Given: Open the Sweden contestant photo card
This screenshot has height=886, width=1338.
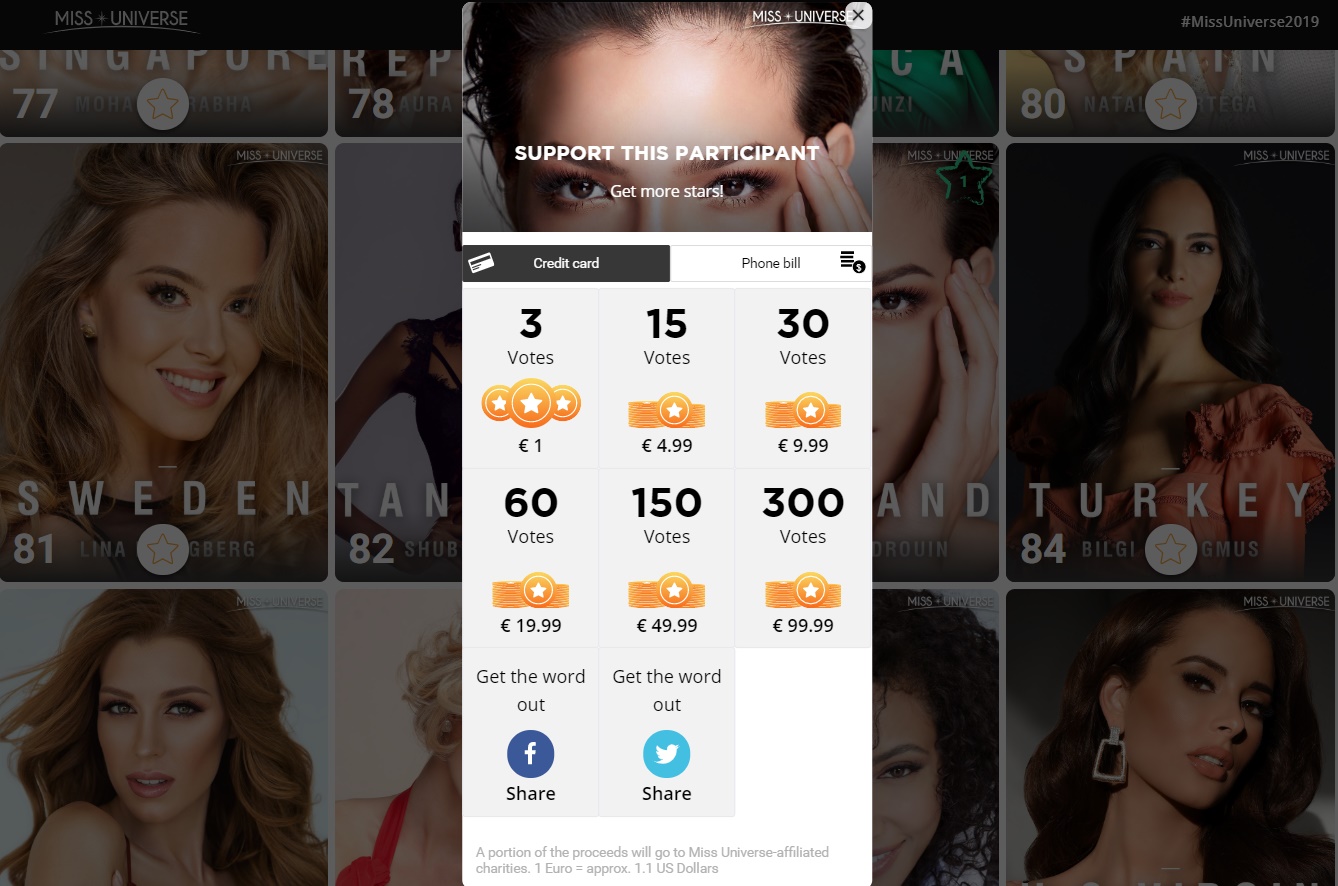Looking at the screenshot, I should (164, 362).
